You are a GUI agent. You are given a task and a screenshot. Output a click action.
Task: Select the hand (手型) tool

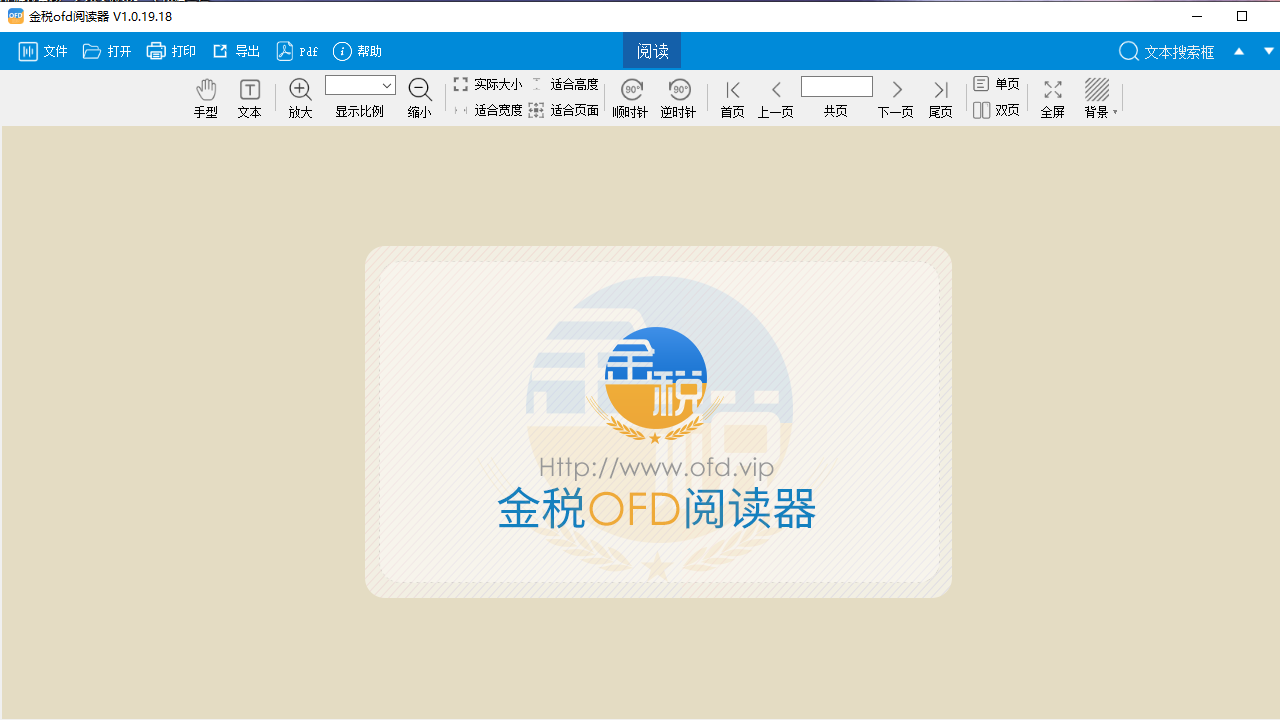[205, 98]
